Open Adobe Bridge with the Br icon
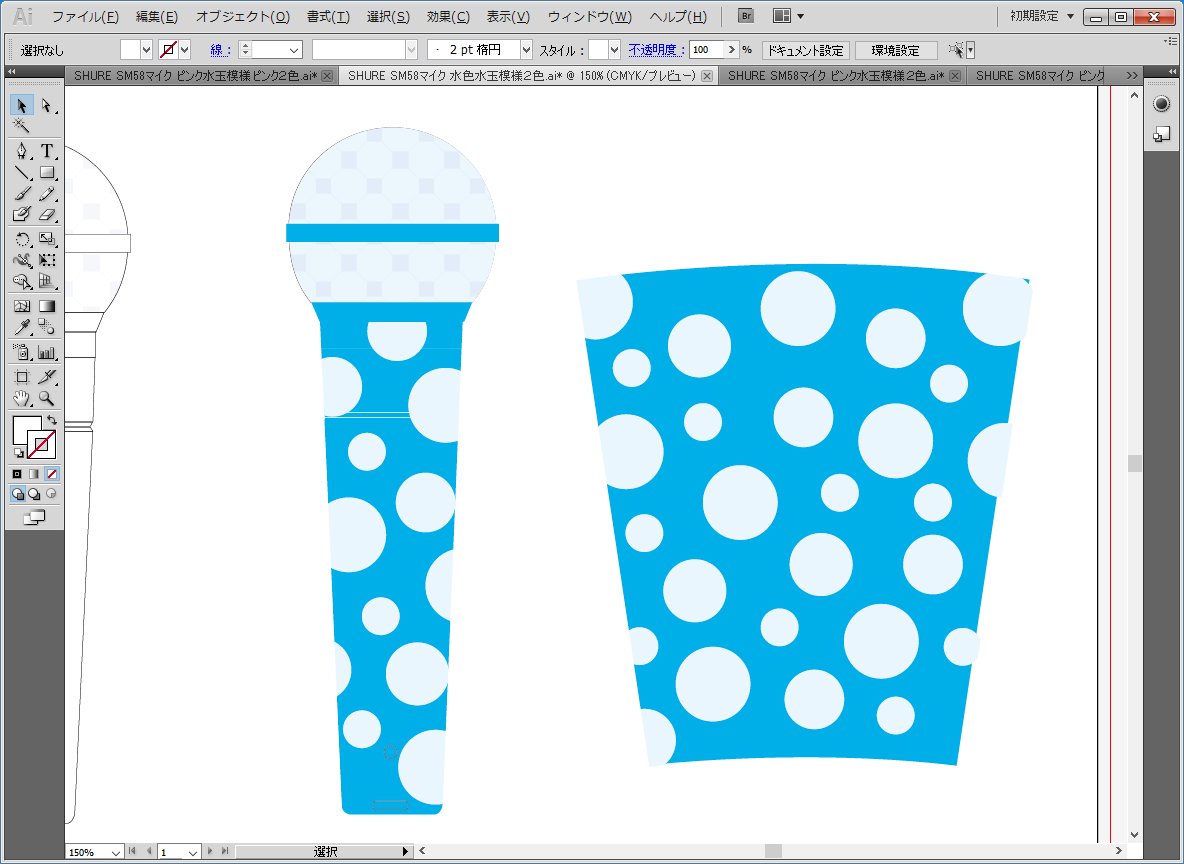The height and width of the screenshot is (864, 1184). click(745, 16)
